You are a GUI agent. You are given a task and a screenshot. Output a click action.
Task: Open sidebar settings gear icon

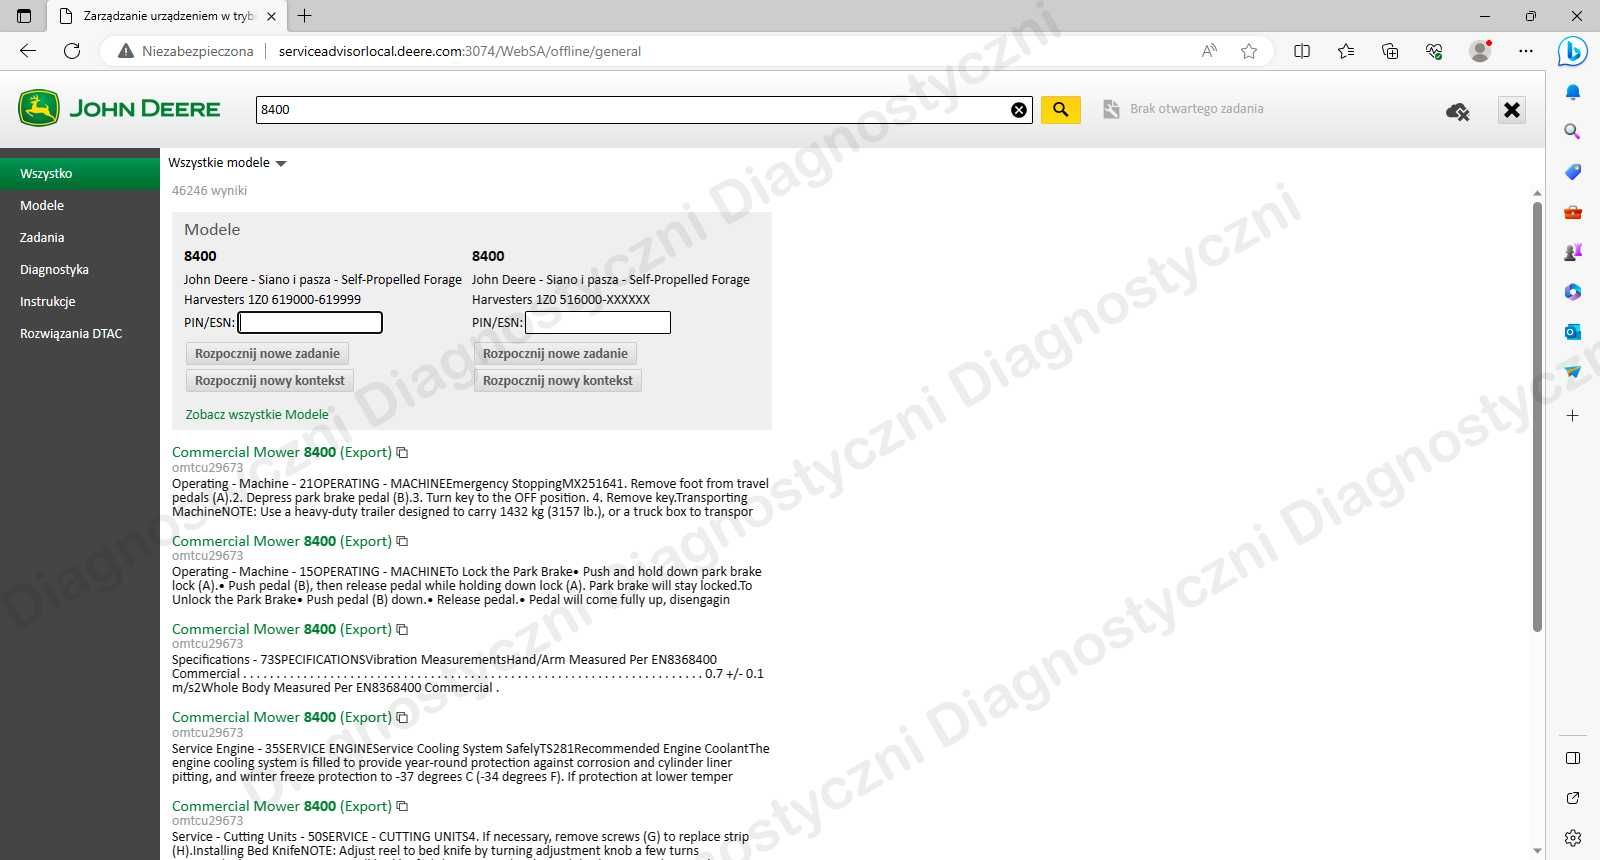1573,838
